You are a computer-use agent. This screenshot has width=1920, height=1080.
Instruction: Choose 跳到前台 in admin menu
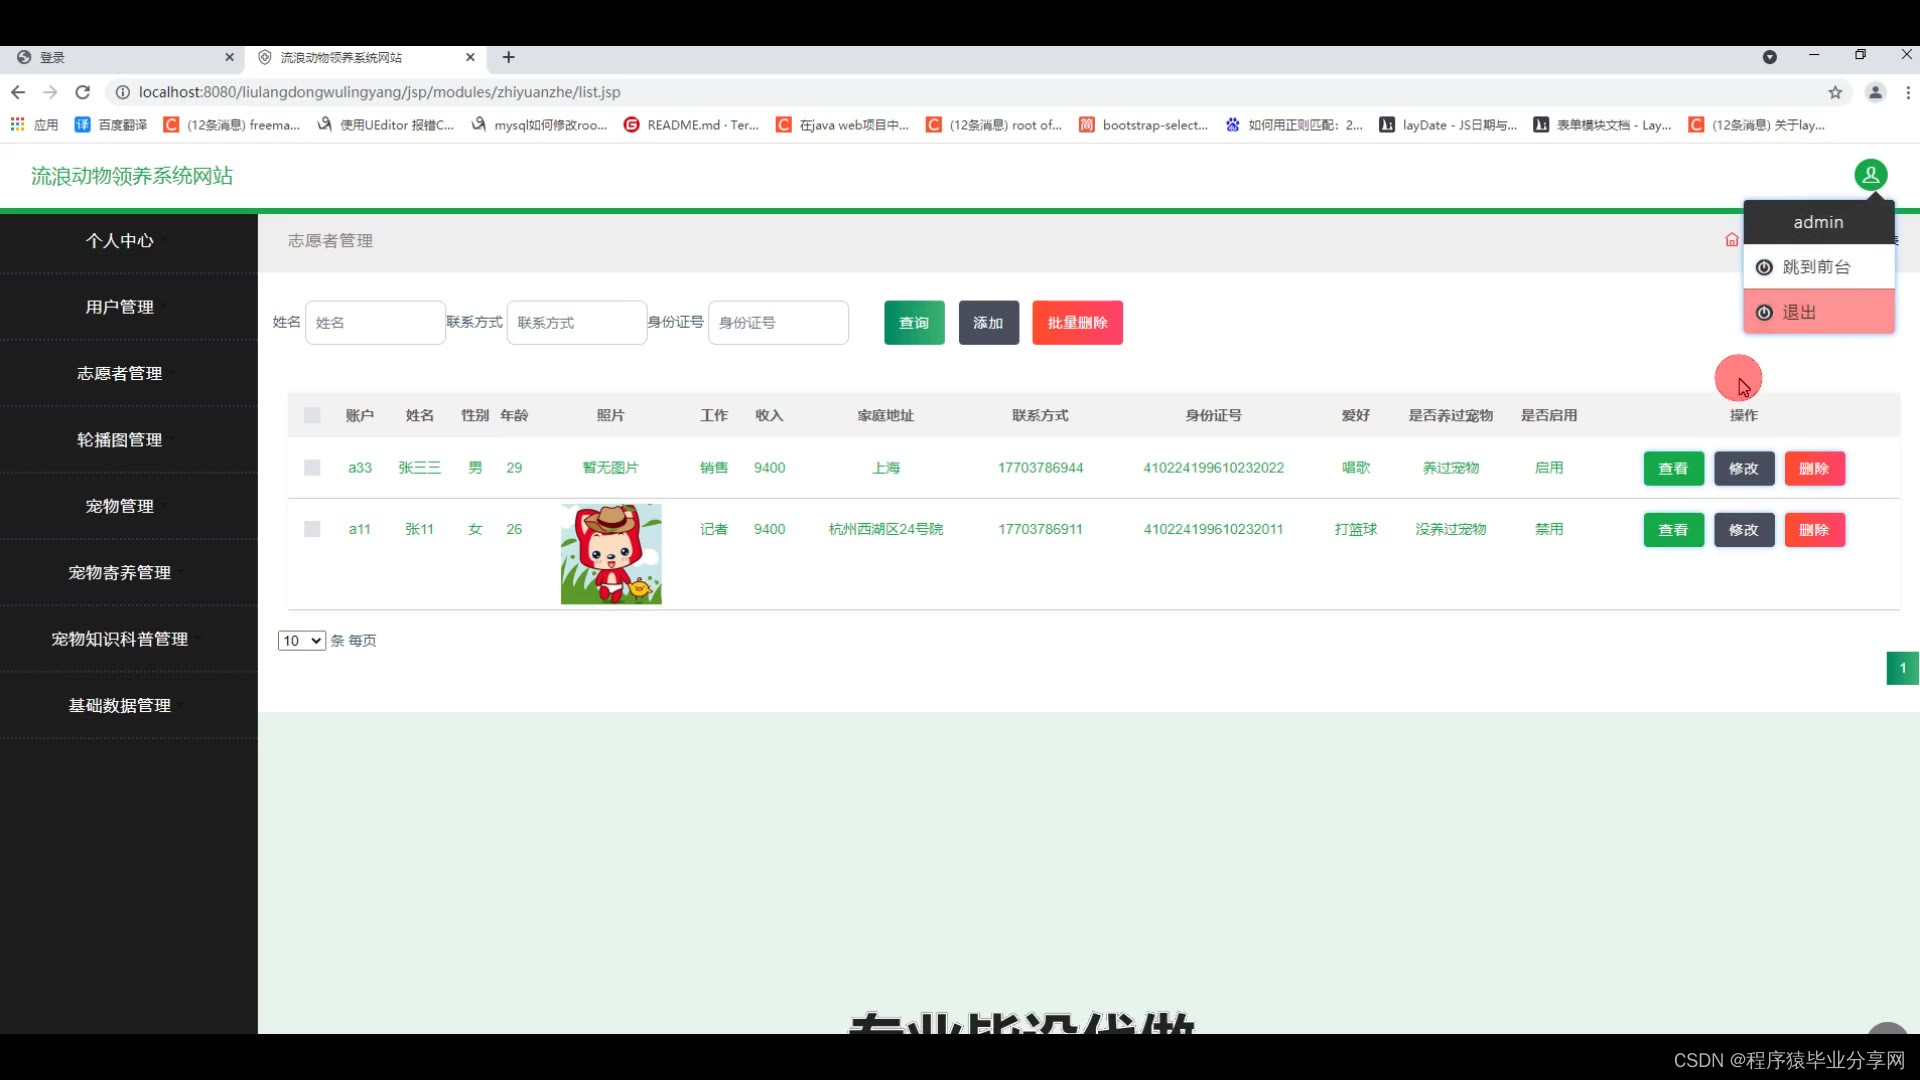point(1818,267)
